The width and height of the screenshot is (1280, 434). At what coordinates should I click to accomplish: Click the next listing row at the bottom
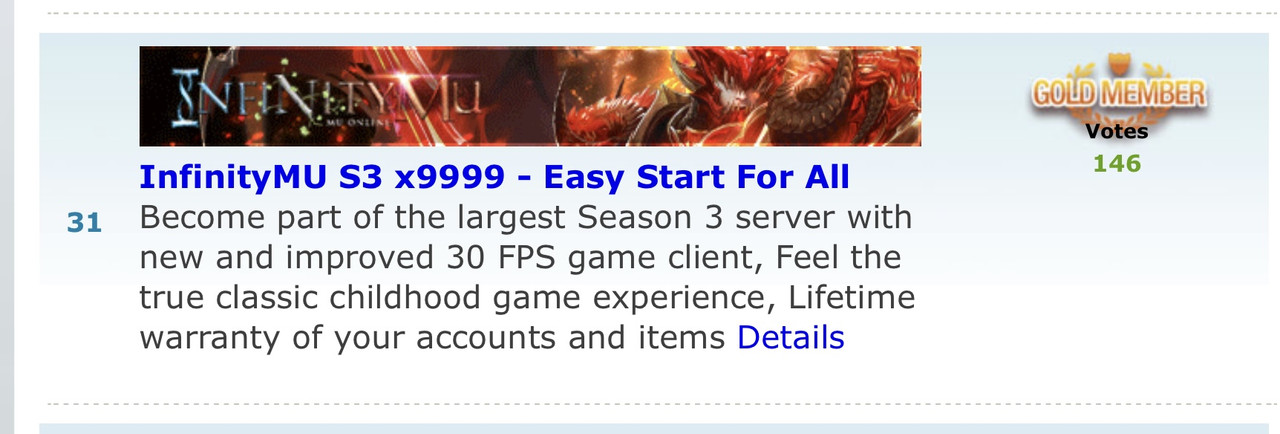click(x=660, y=428)
